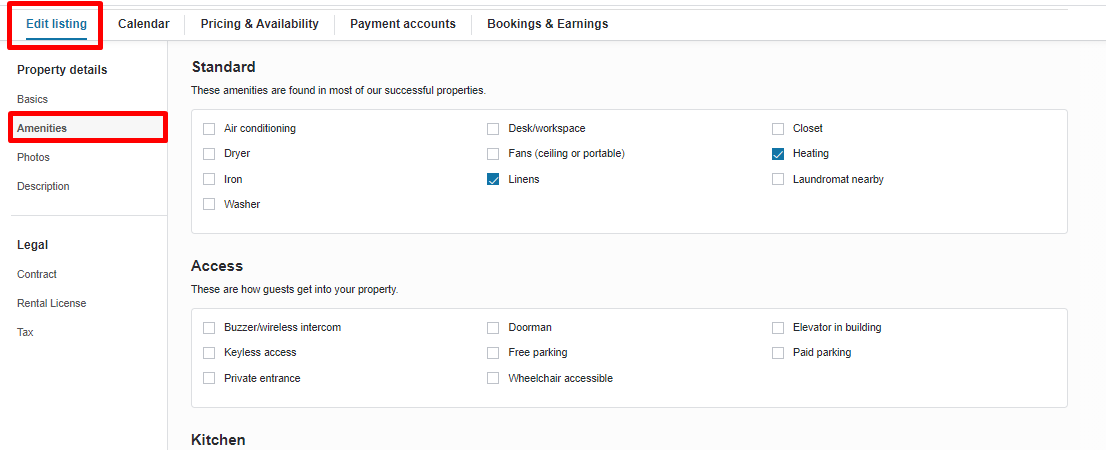Navigate to Photos in sidebar
The height and width of the screenshot is (450, 1106).
click(33, 158)
